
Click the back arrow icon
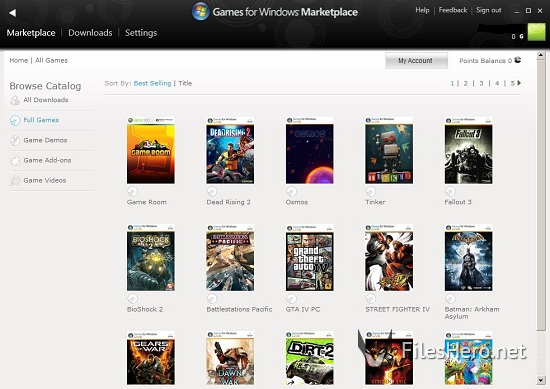coord(13,13)
